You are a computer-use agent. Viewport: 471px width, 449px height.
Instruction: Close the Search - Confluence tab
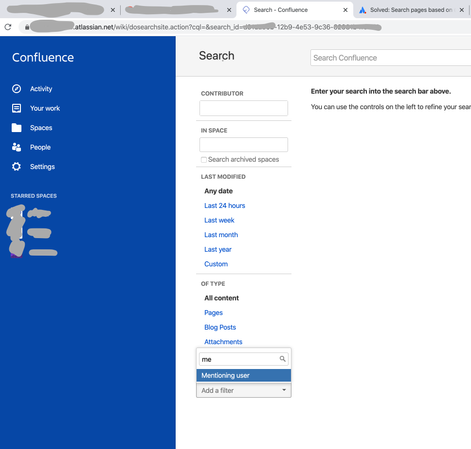click(345, 10)
